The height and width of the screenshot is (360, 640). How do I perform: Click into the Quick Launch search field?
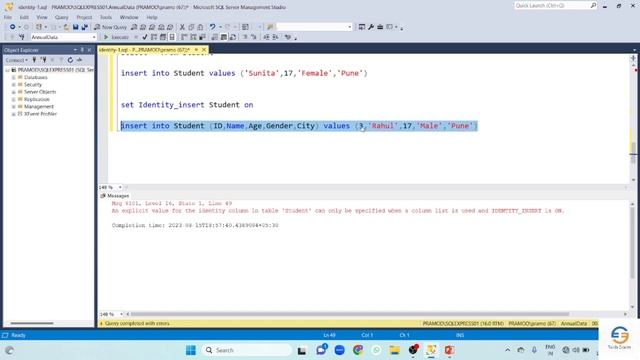click(551, 5)
